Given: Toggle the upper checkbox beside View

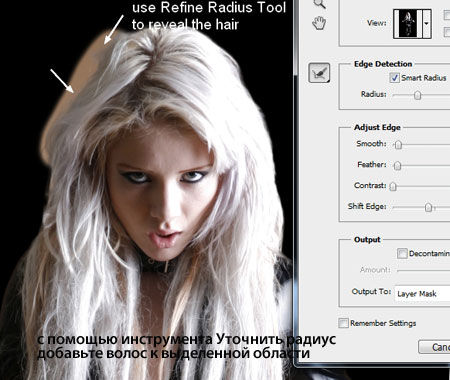Looking at the screenshot, I should (x=447, y=15).
